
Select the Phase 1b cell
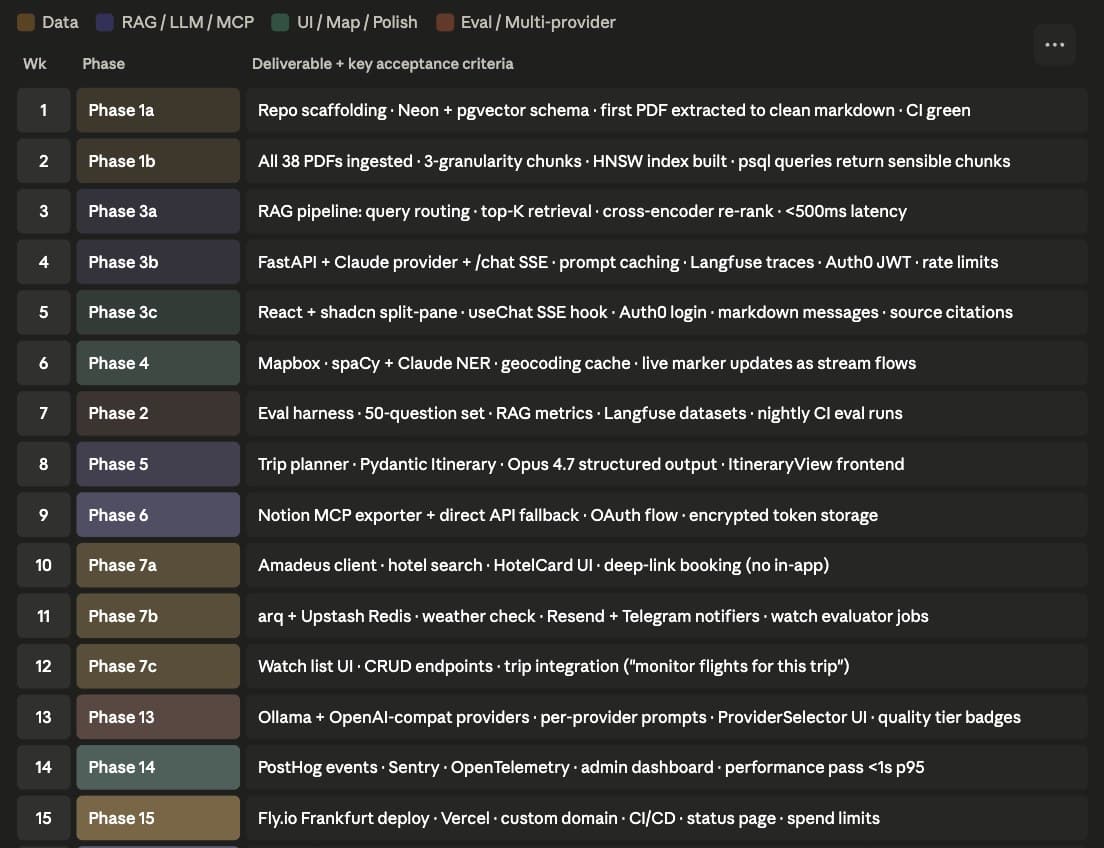click(x=158, y=161)
